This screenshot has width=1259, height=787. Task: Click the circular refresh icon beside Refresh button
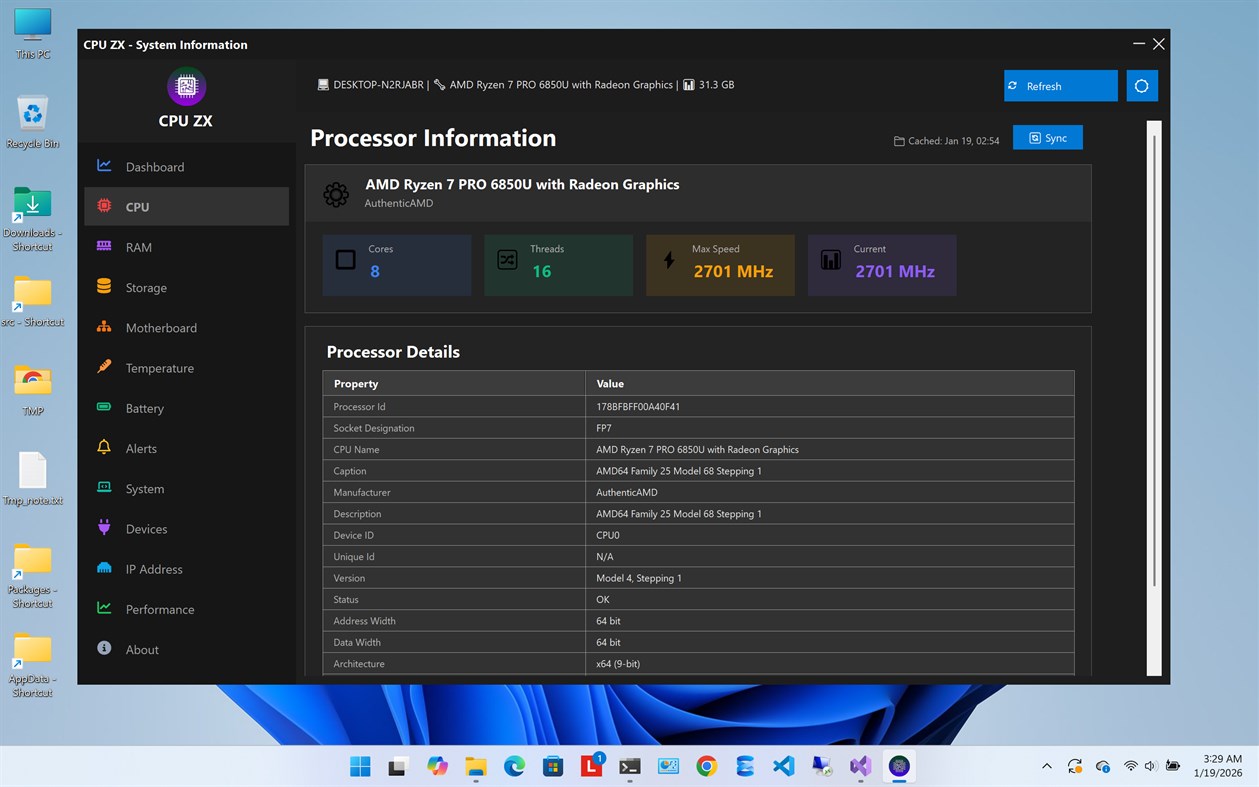(1141, 86)
